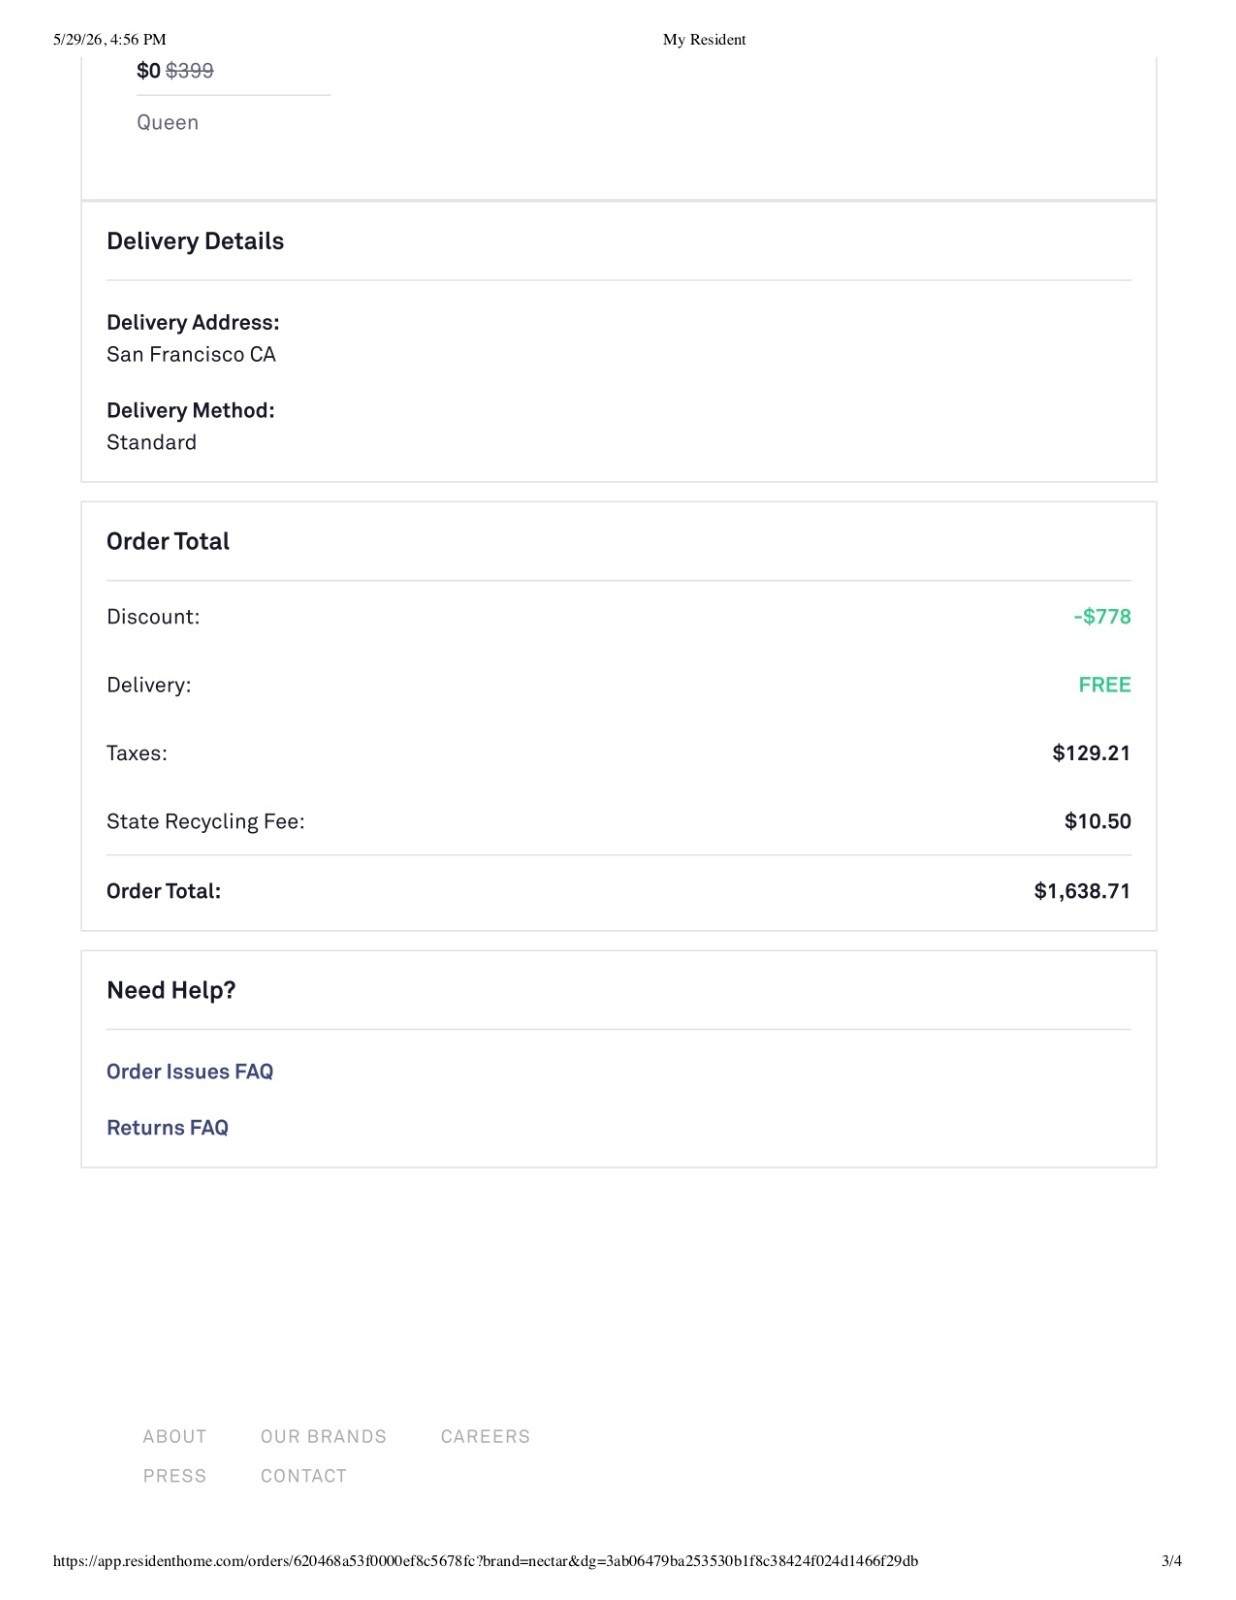Open the Returns FAQ link
Screen dimensions: 1236x1600
pyautogui.click(x=168, y=1127)
